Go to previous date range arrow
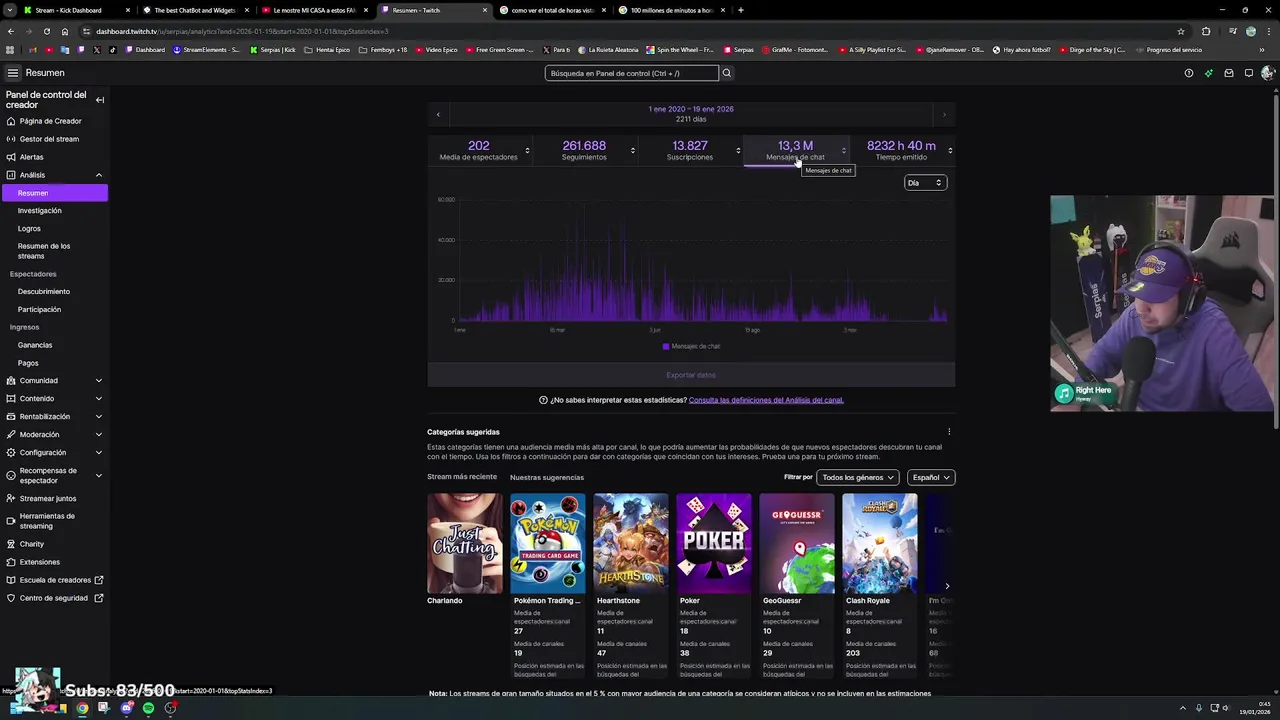1280x720 pixels. tap(437, 114)
